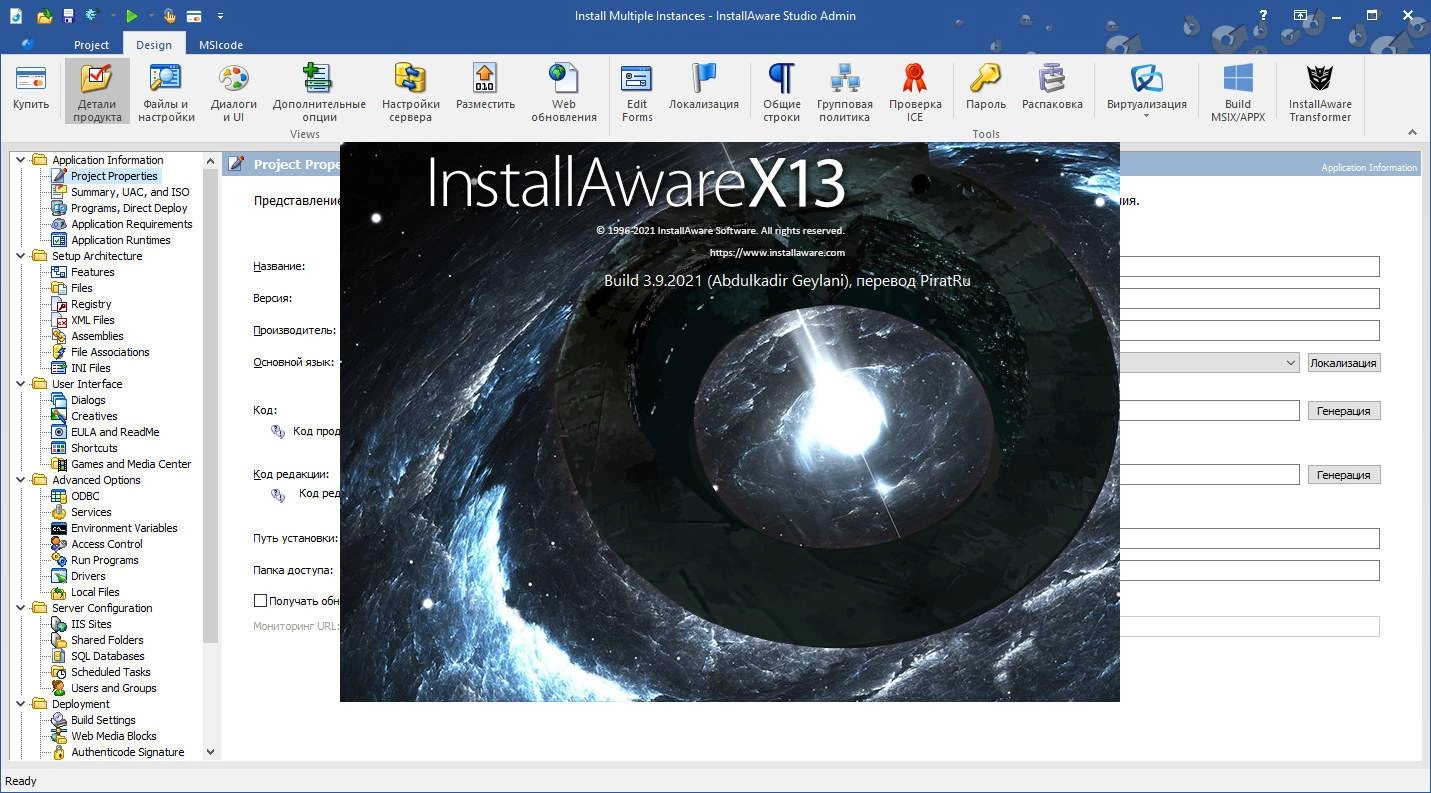This screenshot has width=1431, height=793.
Task: Open the Виртуализация dropdown
Action: [x=1146, y=91]
